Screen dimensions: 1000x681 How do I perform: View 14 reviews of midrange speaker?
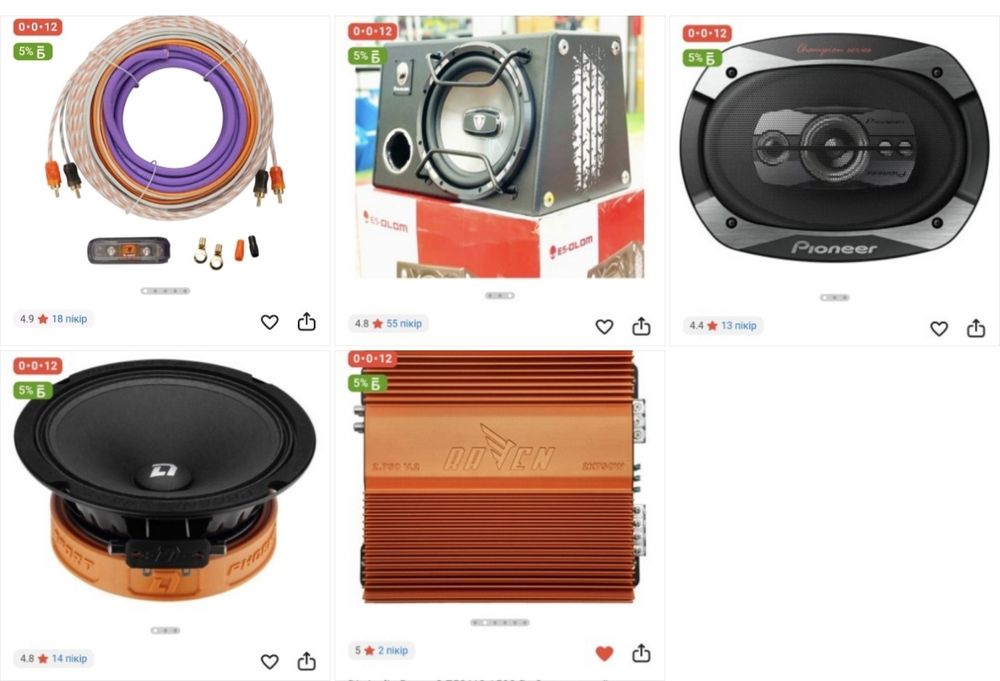69,658
